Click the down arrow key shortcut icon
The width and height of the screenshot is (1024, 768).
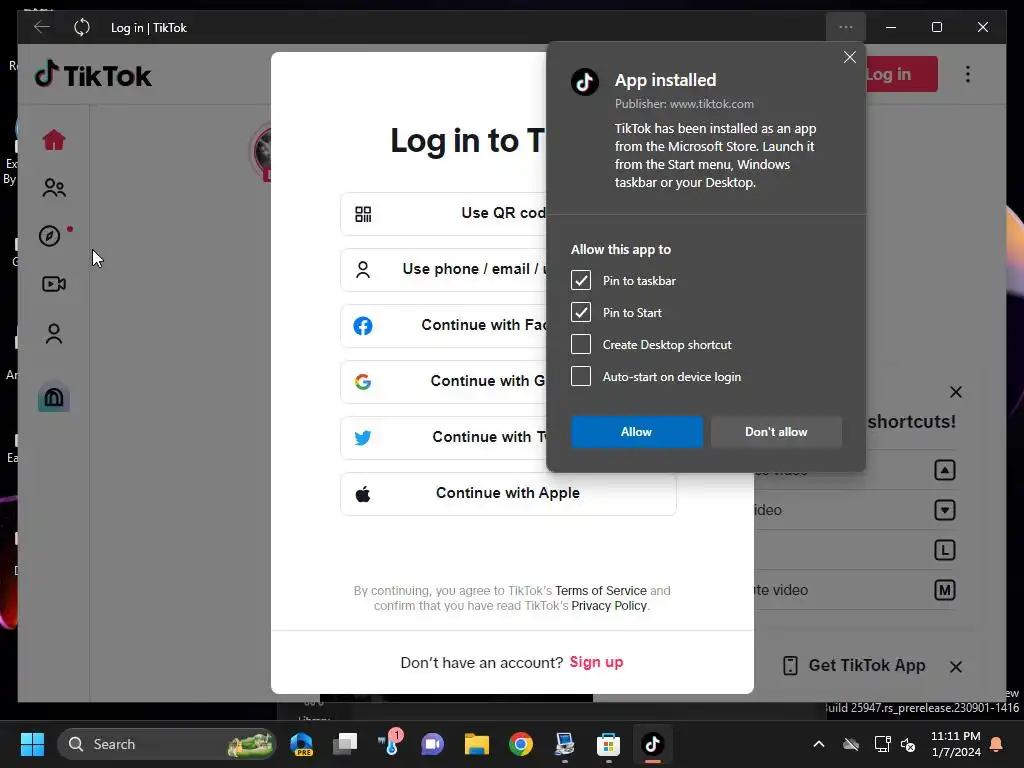click(x=944, y=510)
